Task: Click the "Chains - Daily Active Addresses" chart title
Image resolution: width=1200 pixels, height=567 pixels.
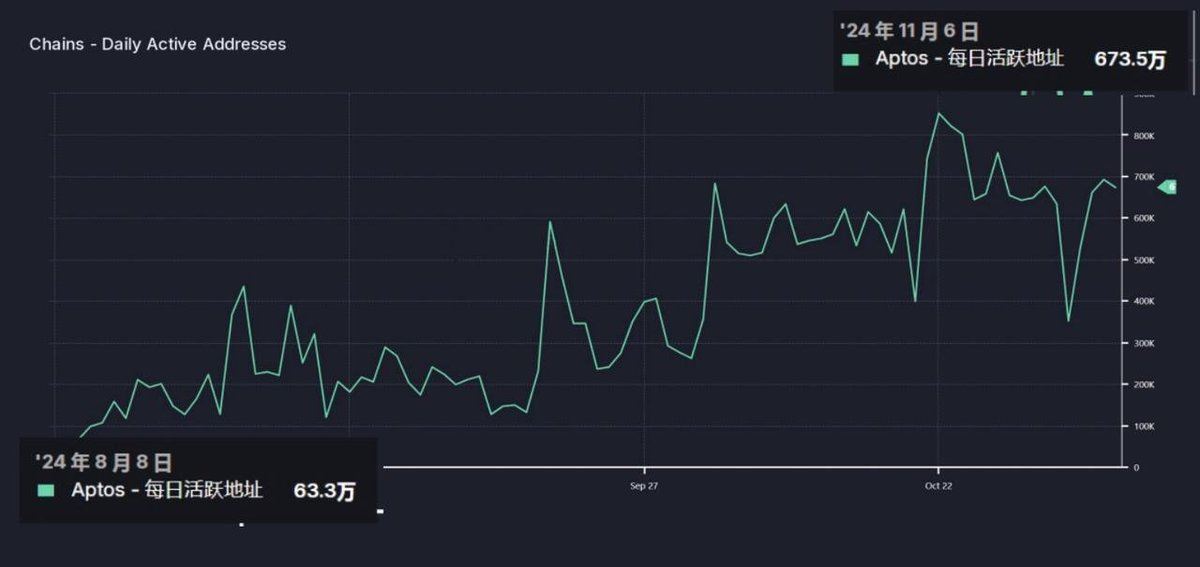Action: [x=157, y=44]
